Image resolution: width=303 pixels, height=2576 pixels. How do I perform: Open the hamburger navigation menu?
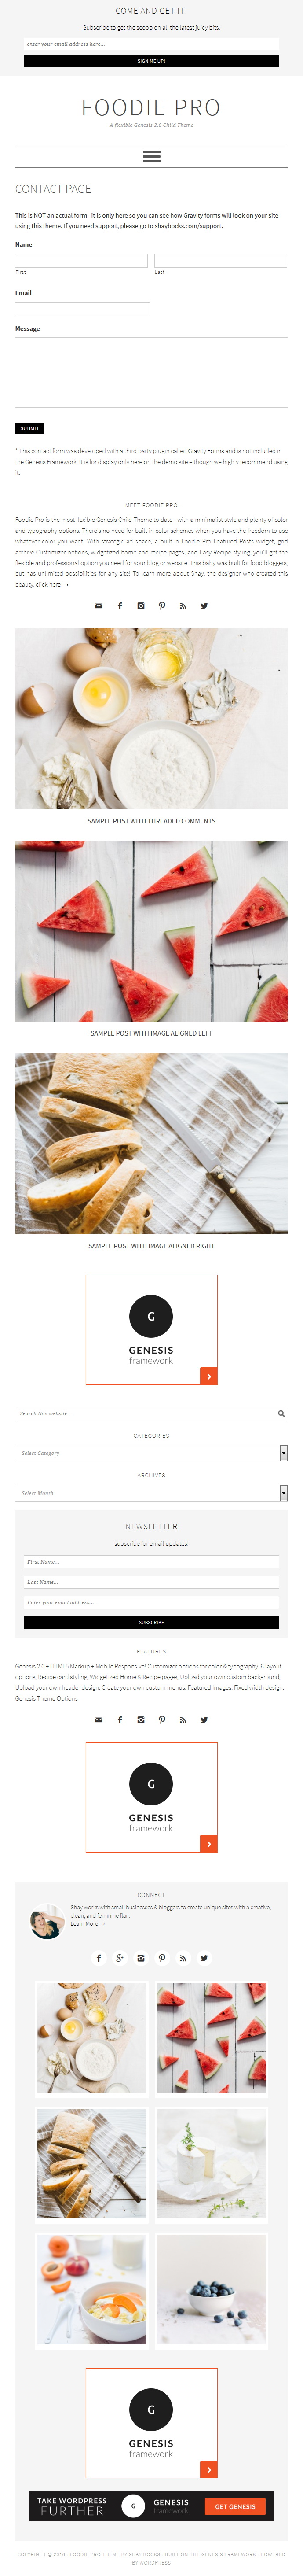(151, 156)
